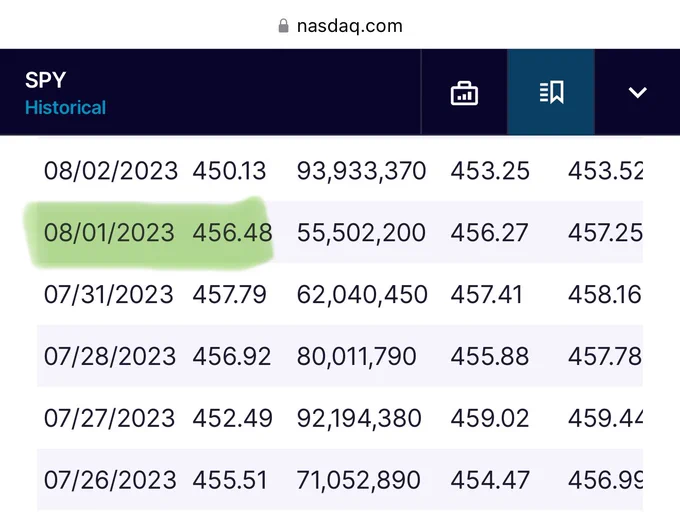The width and height of the screenshot is (680, 516).
Task: Select date 08/02/2023
Action: (x=111, y=170)
